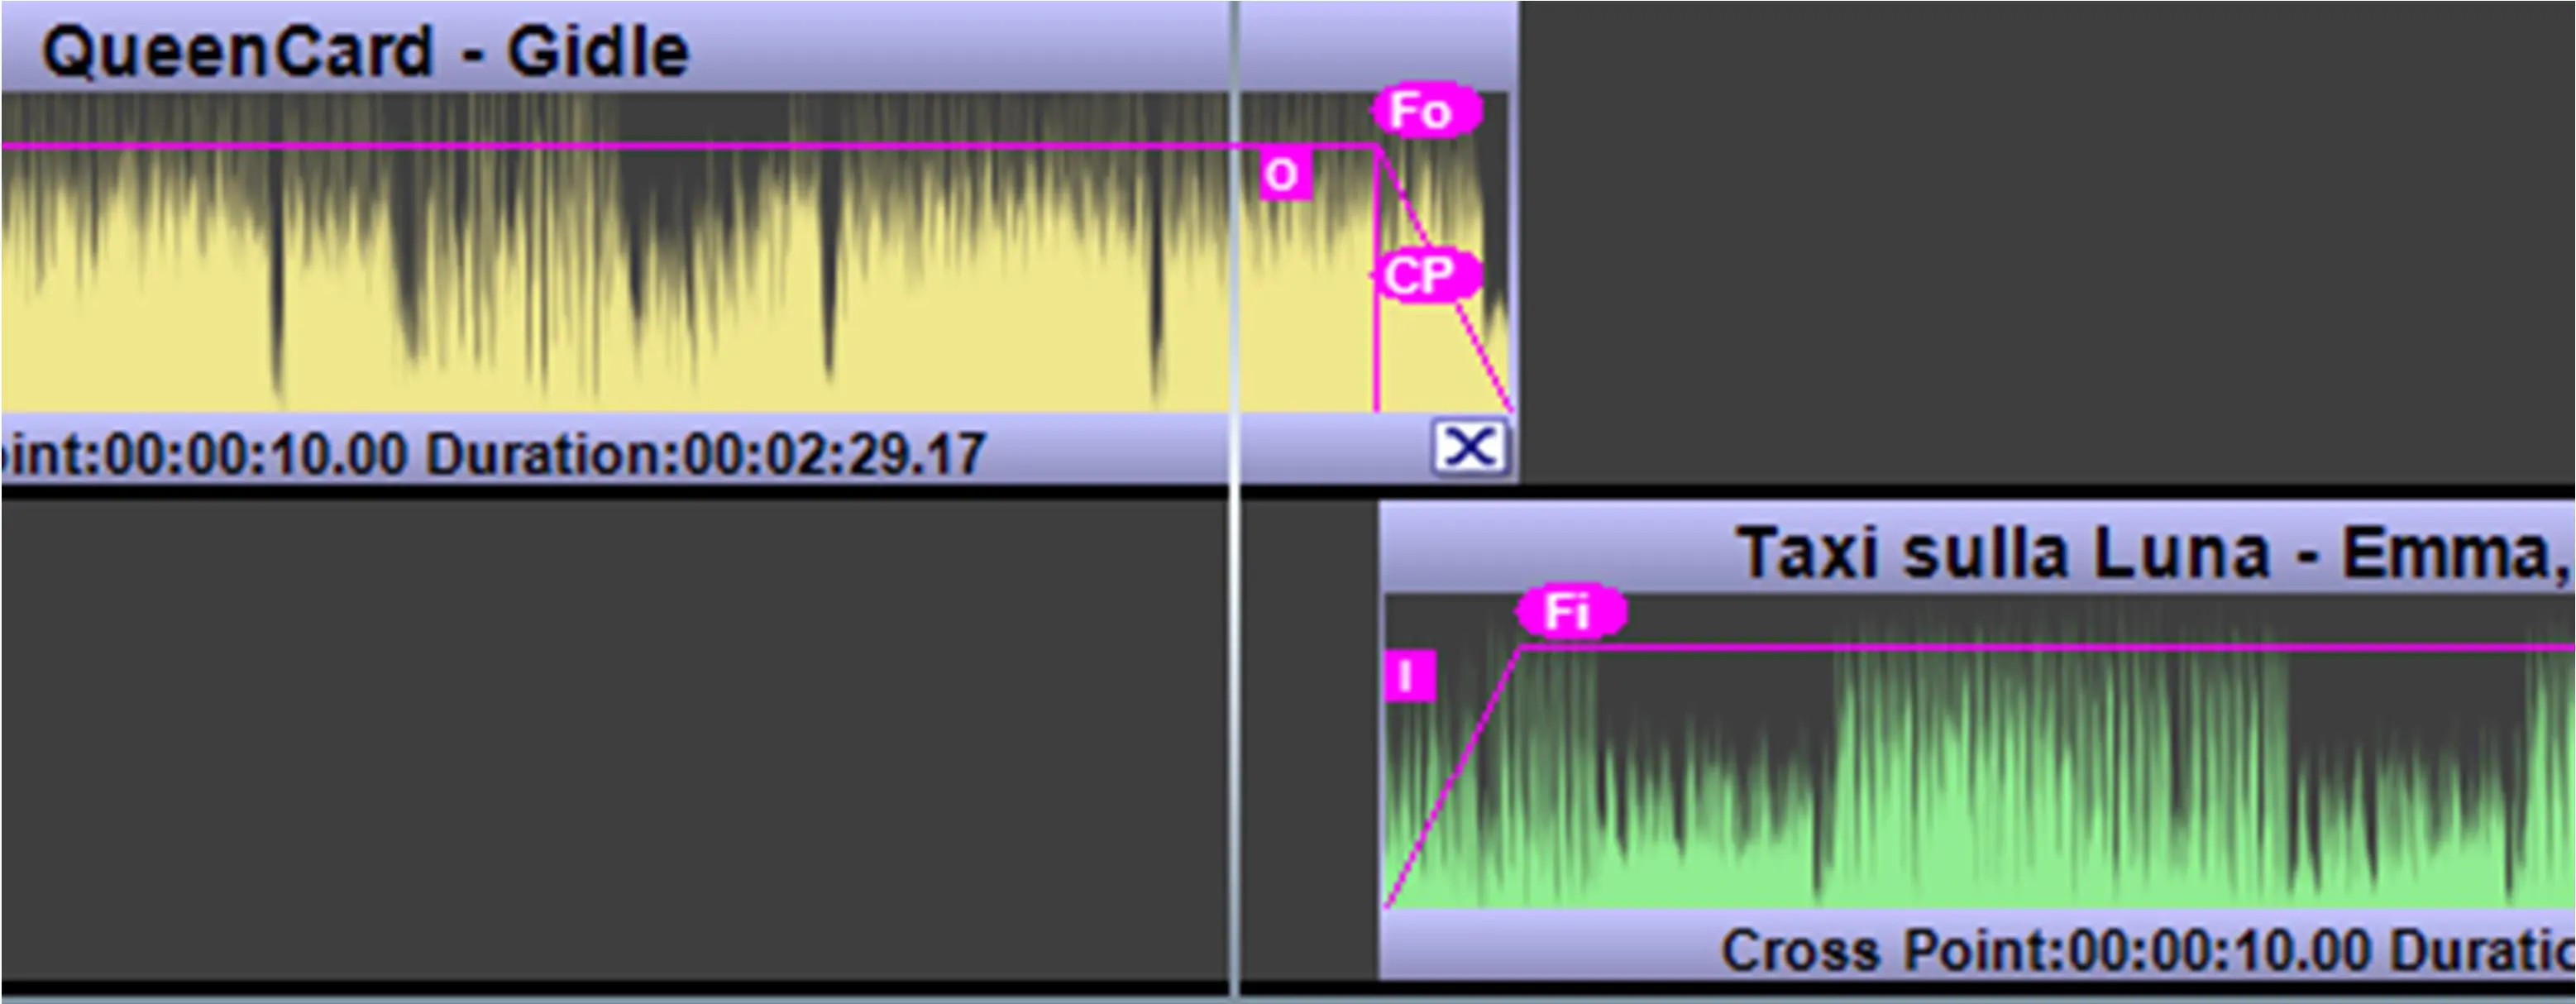Close the QueenCard clip with X button
2576x1004 pixels.
pyautogui.click(x=1470, y=446)
